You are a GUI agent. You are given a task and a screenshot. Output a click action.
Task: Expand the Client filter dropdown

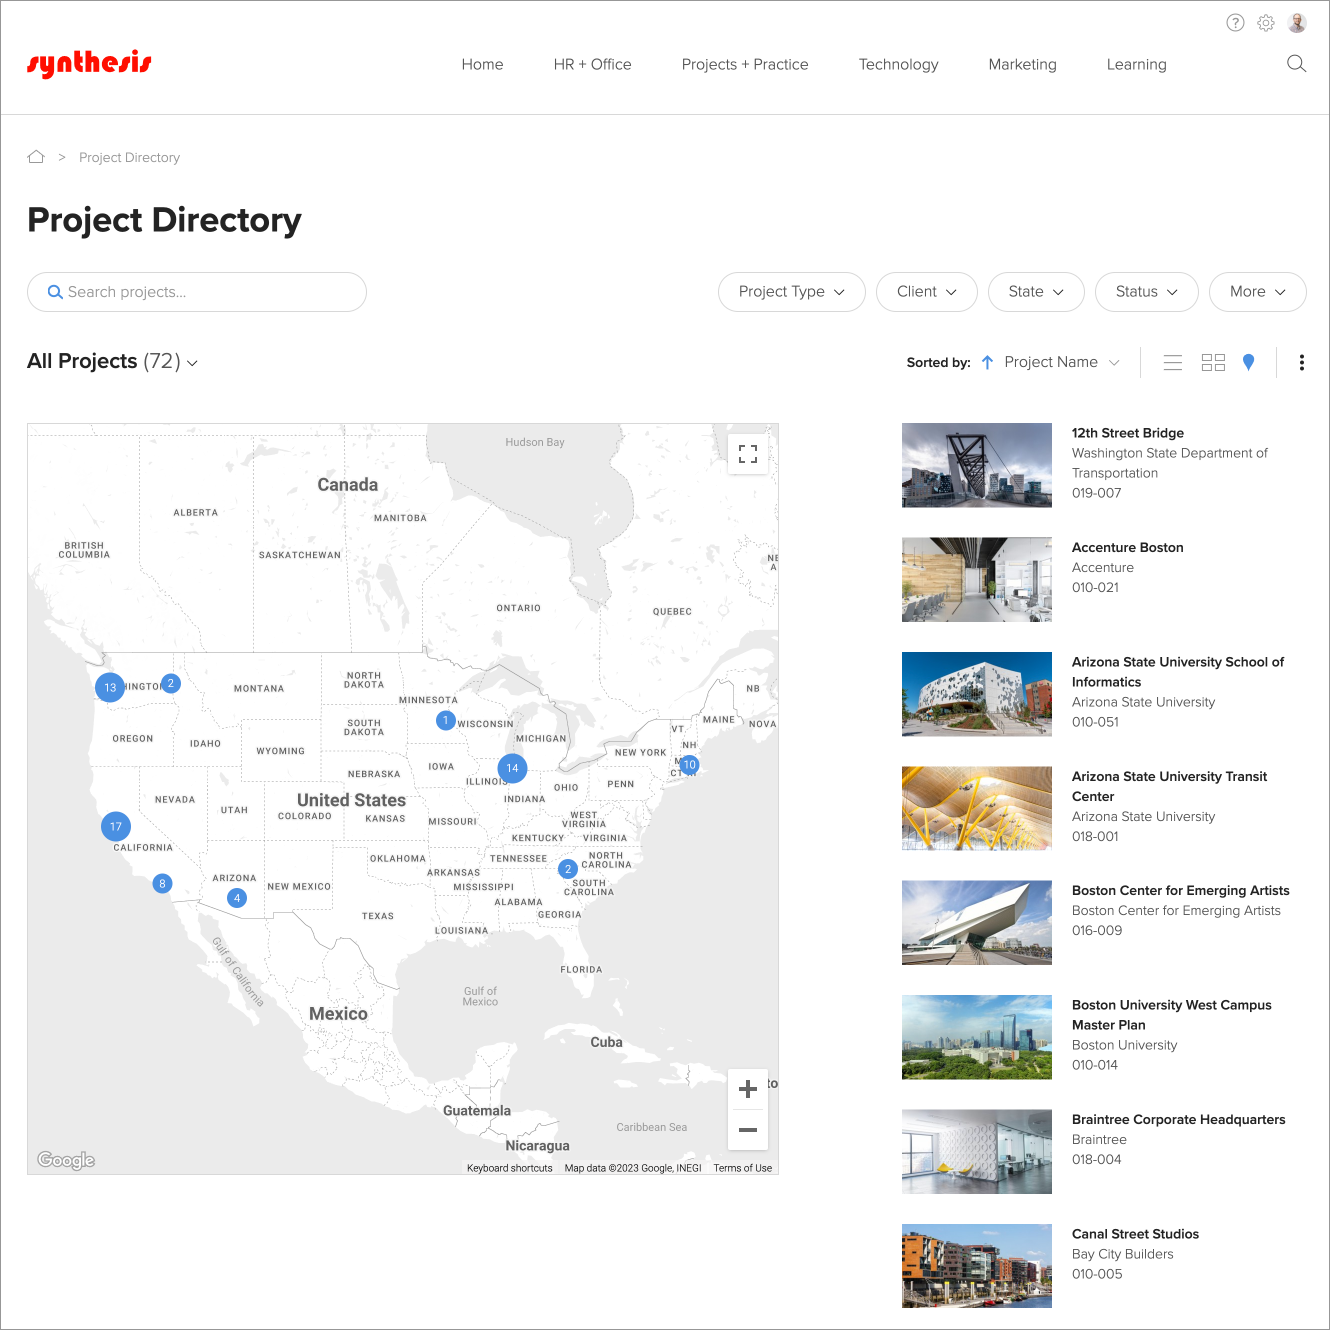pos(926,291)
